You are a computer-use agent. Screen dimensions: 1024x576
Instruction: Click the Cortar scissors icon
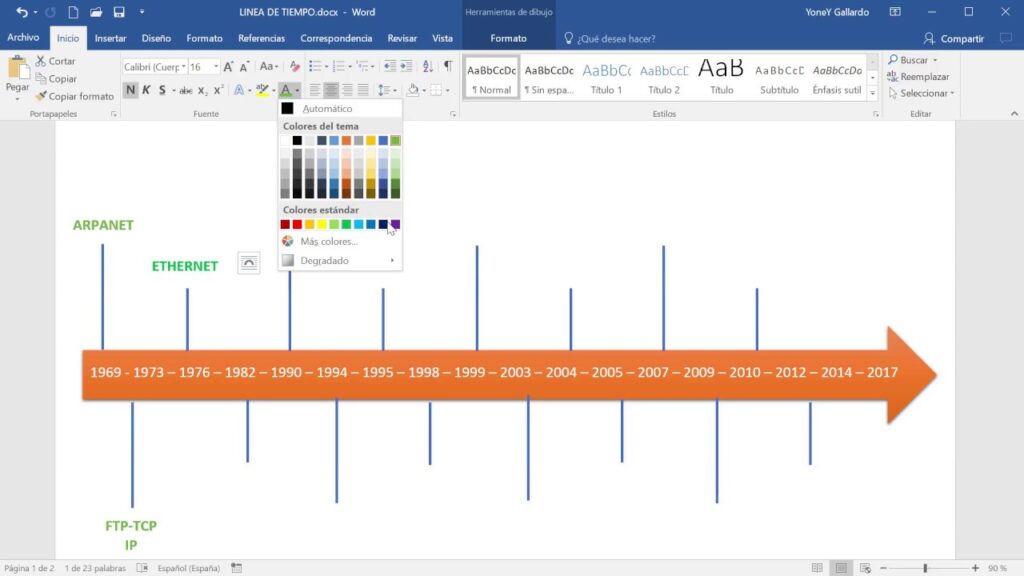pyautogui.click(x=41, y=61)
